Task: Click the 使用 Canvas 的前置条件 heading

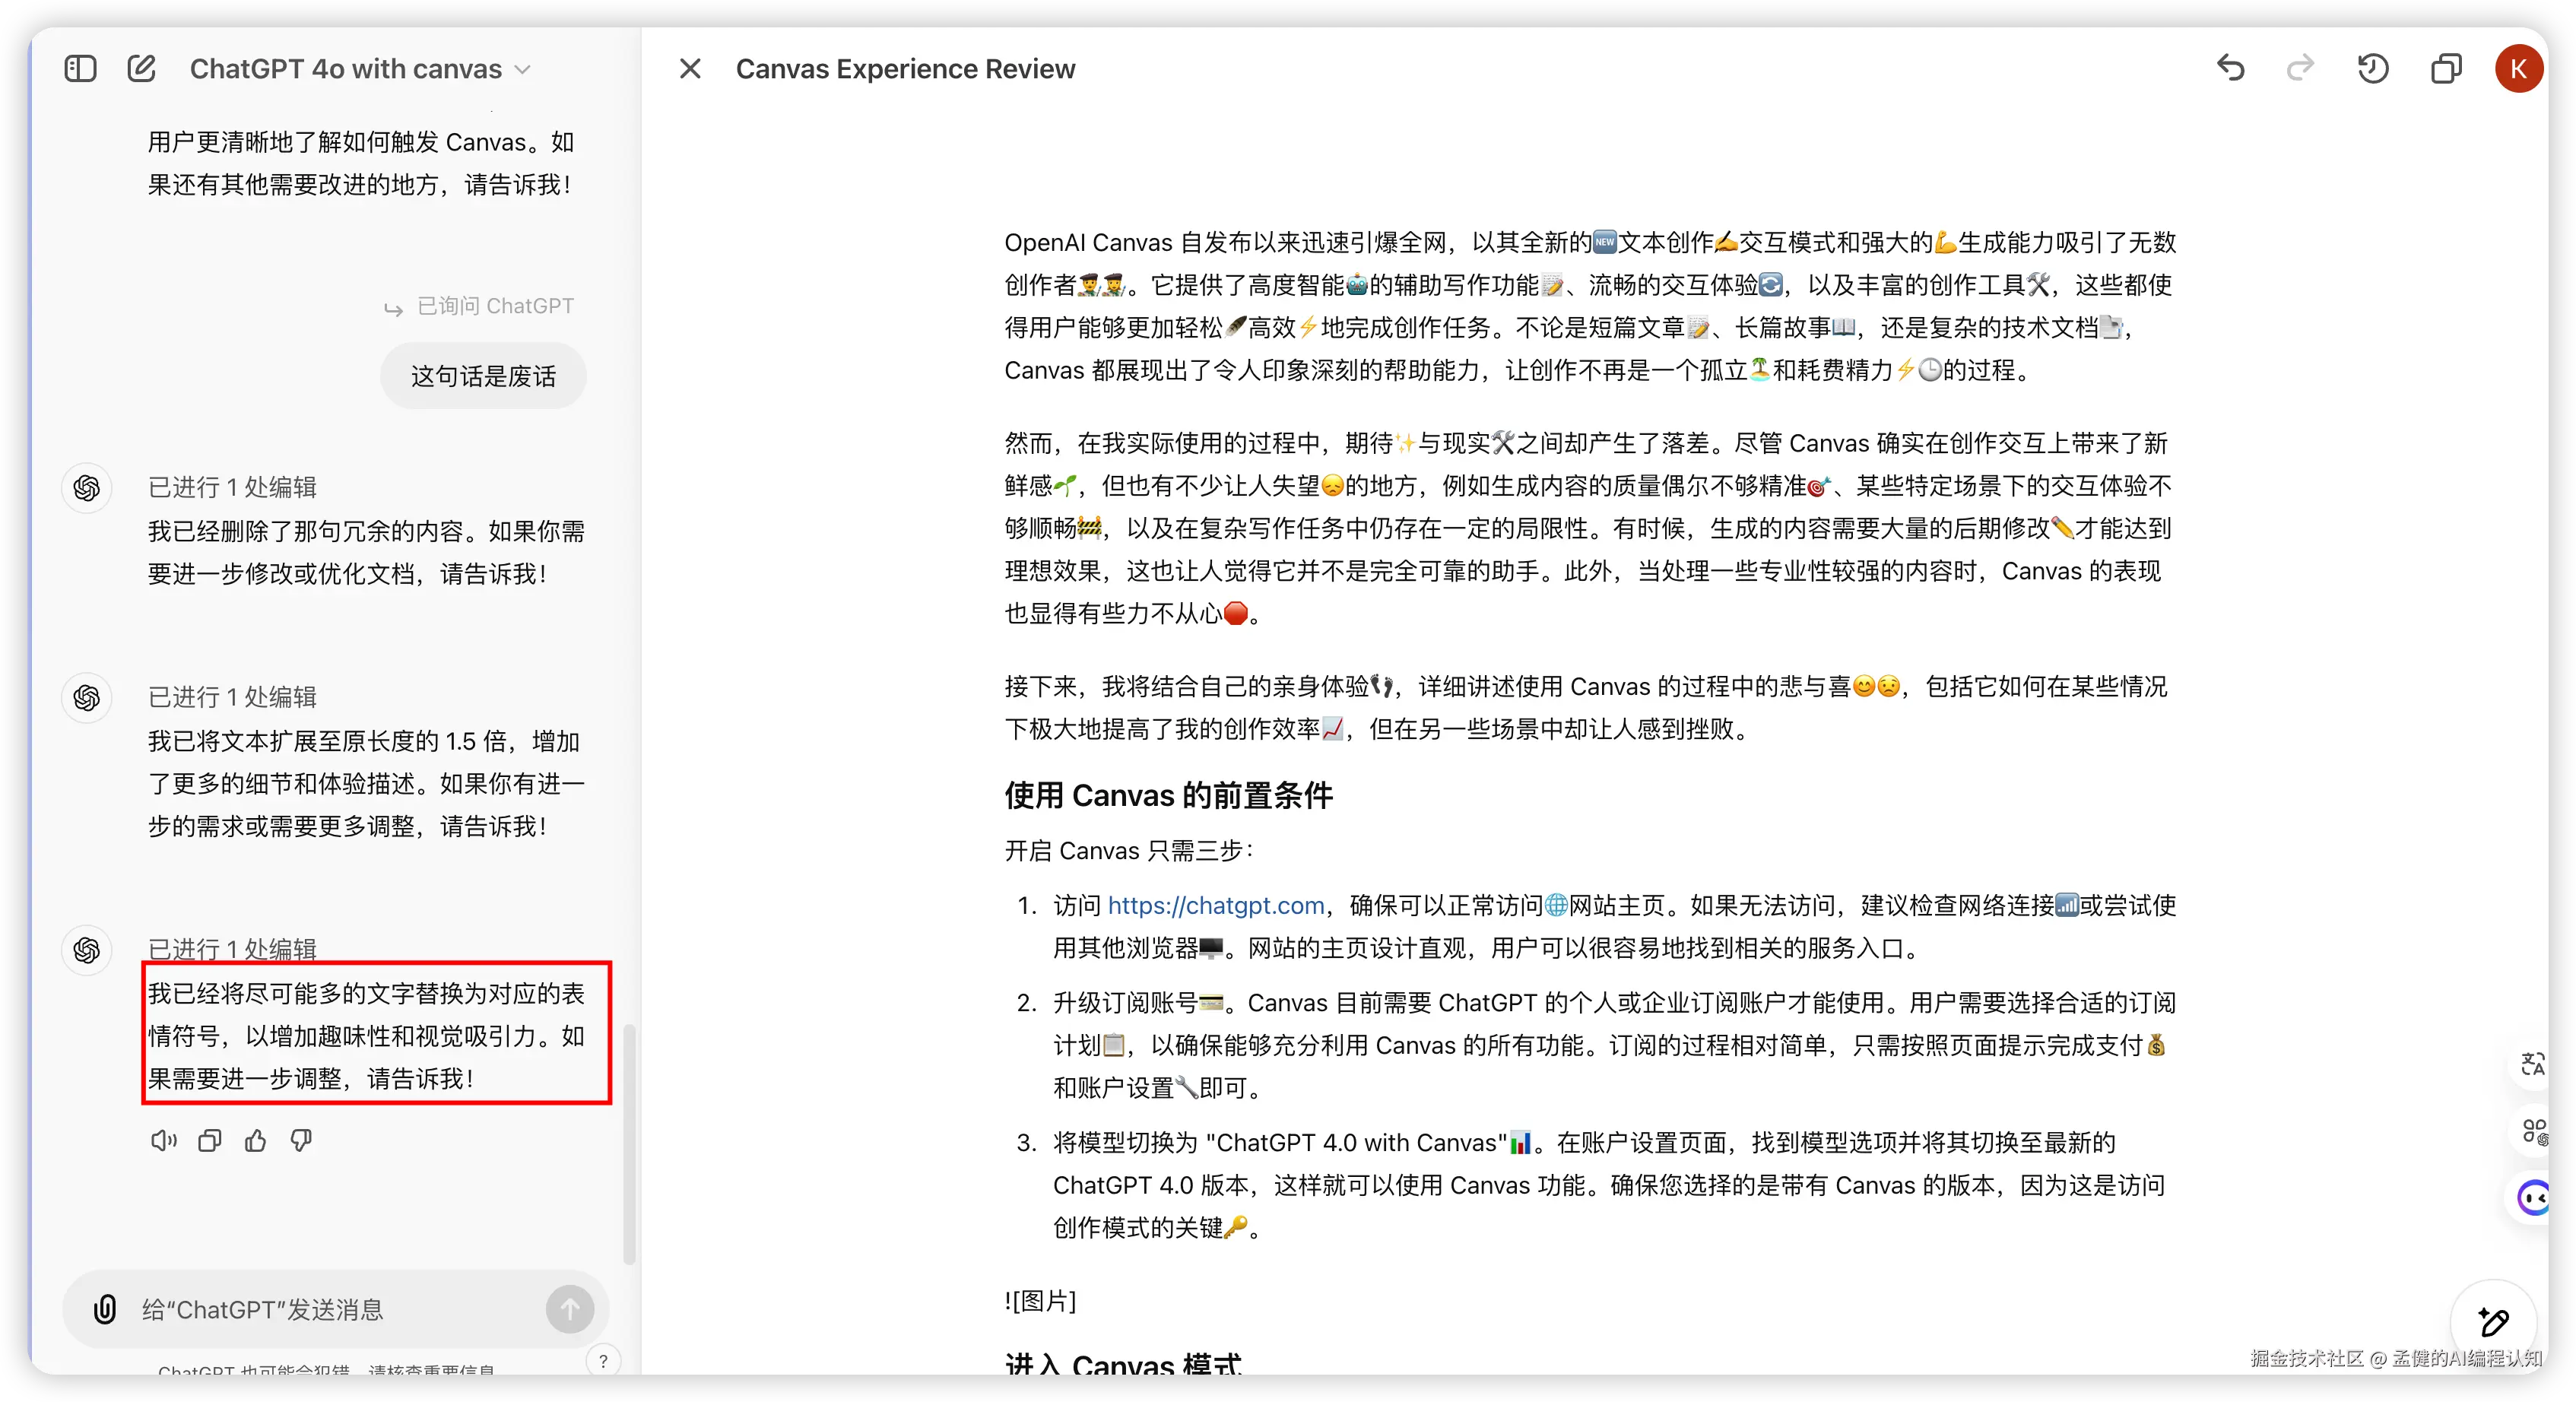Action: [1168, 795]
